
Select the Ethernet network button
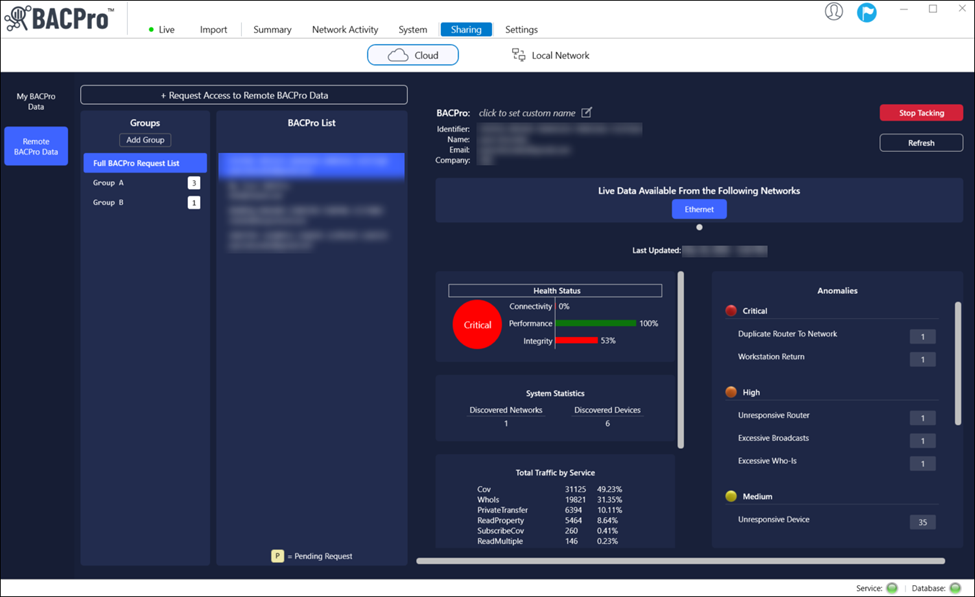click(x=699, y=209)
